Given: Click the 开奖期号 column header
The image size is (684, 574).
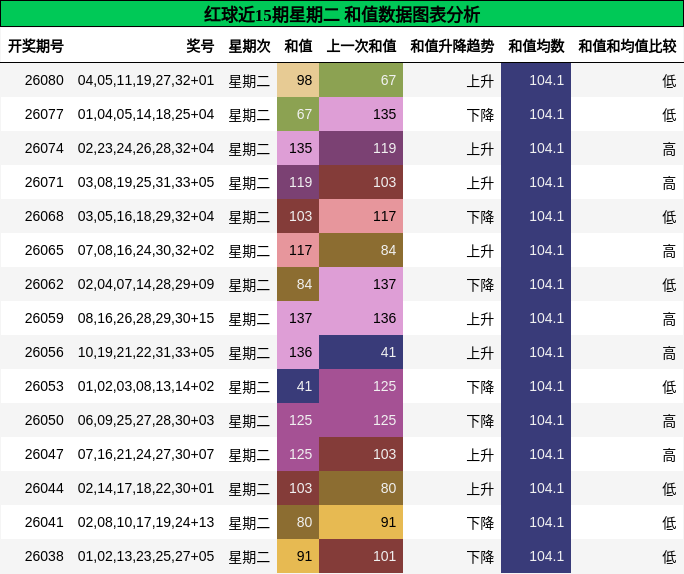Looking at the screenshot, I should (x=36, y=46).
